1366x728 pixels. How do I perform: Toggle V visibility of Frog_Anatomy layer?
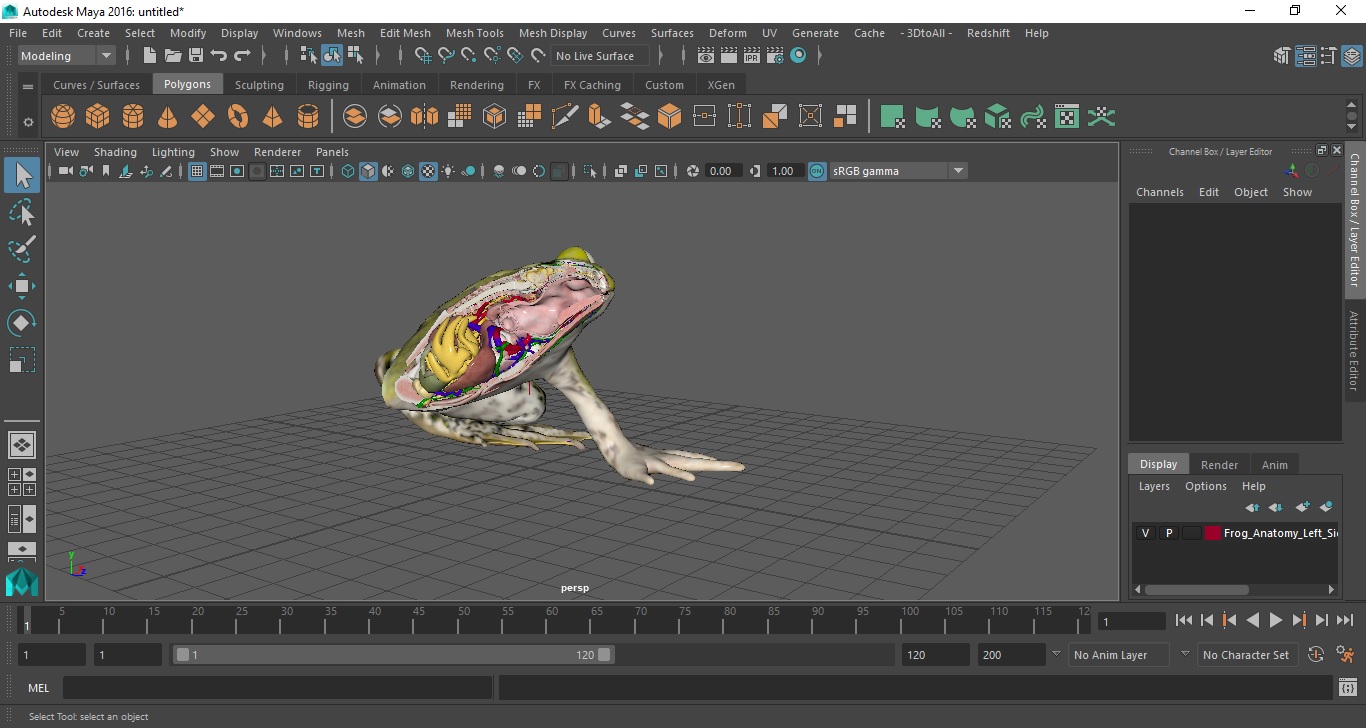click(x=1145, y=533)
